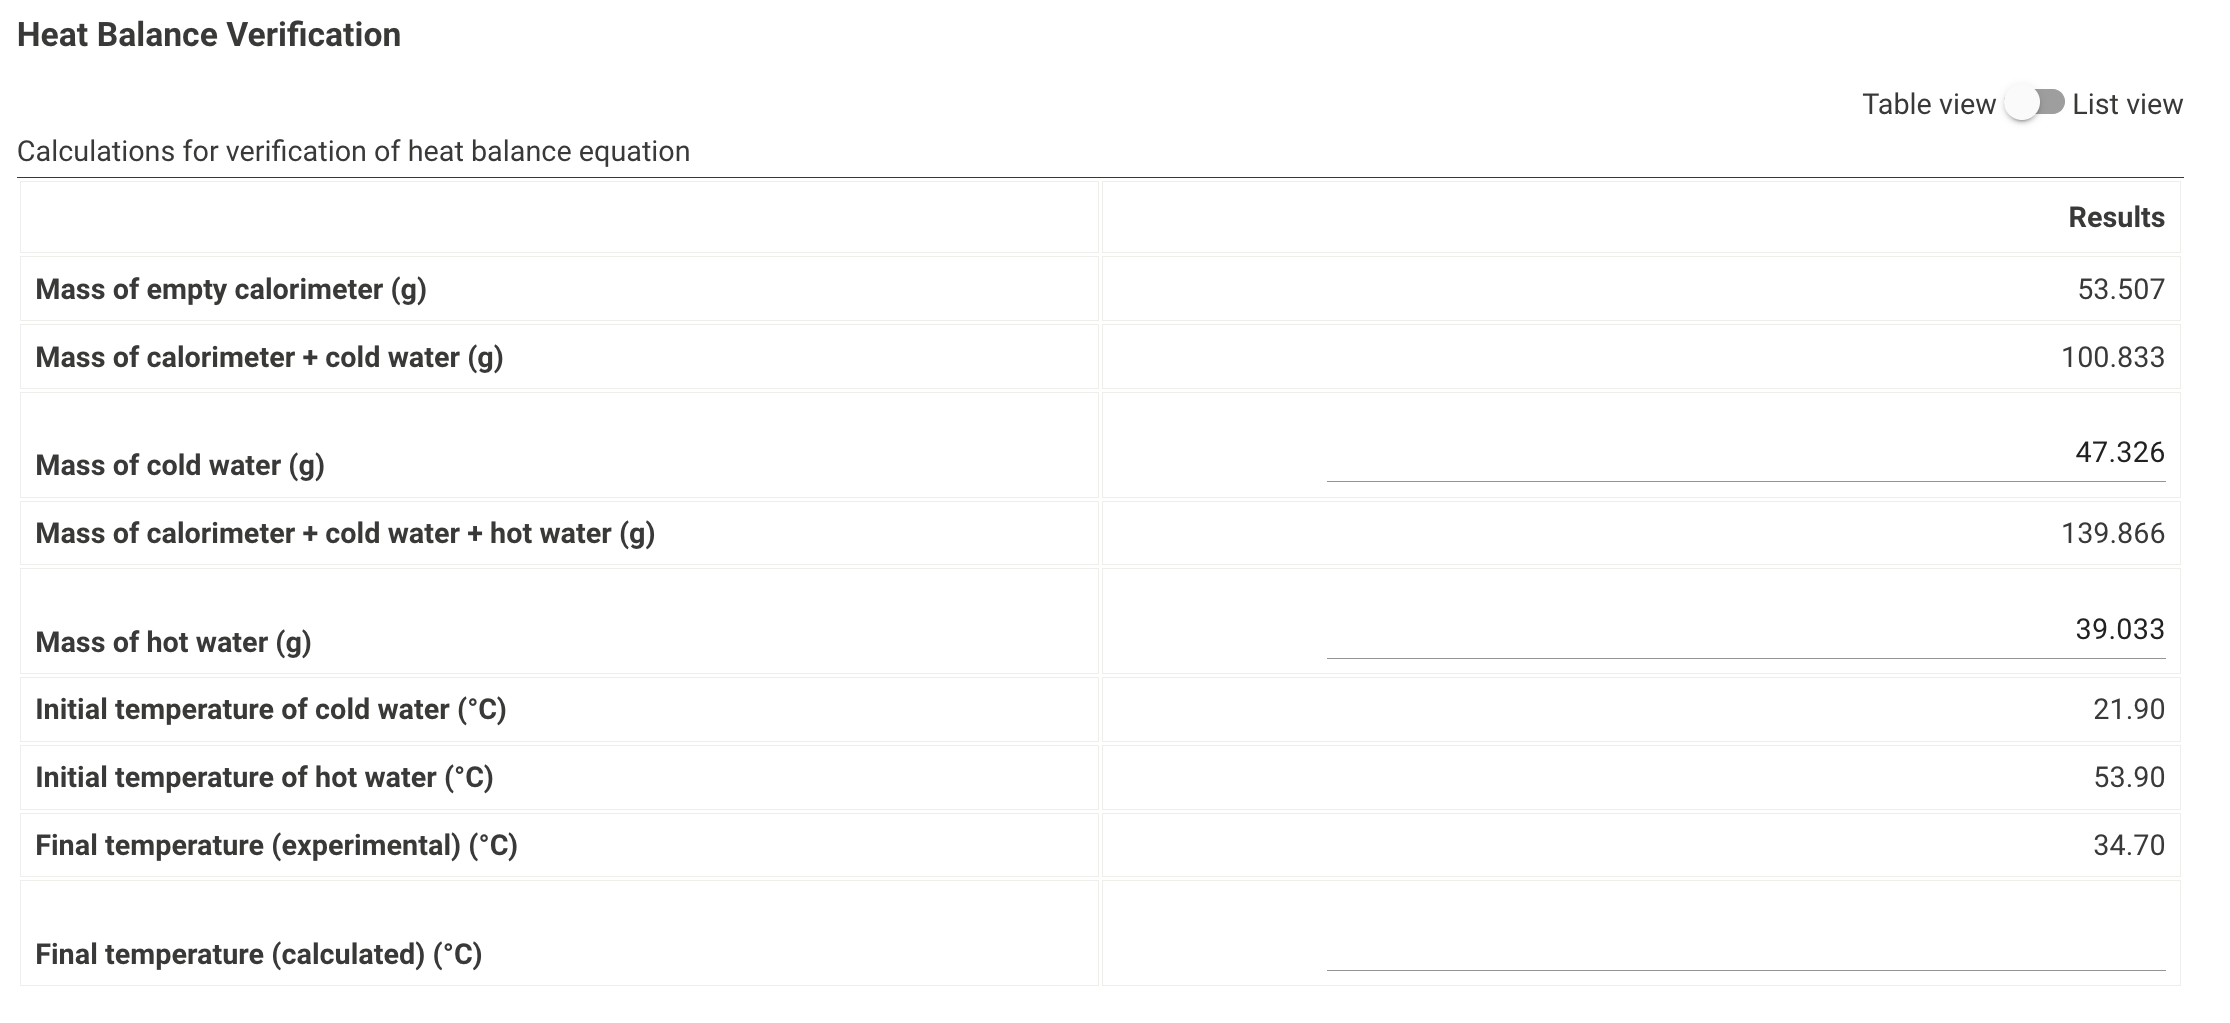The height and width of the screenshot is (1023, 2230).
Task: Click the Heat Balance Verification title
Action: [x=210, y=34]
